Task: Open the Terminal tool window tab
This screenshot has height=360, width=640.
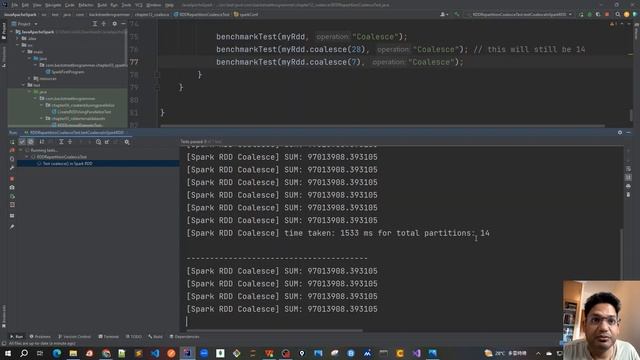Action: (109, 337)
